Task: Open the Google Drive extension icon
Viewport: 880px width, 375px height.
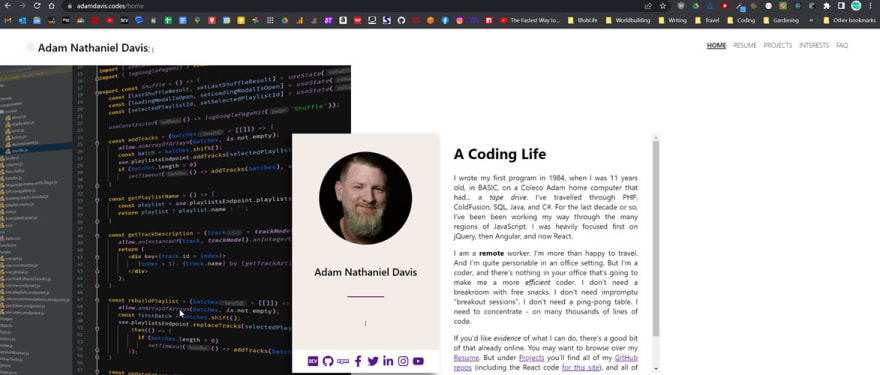Action: [x=695, y=6]
